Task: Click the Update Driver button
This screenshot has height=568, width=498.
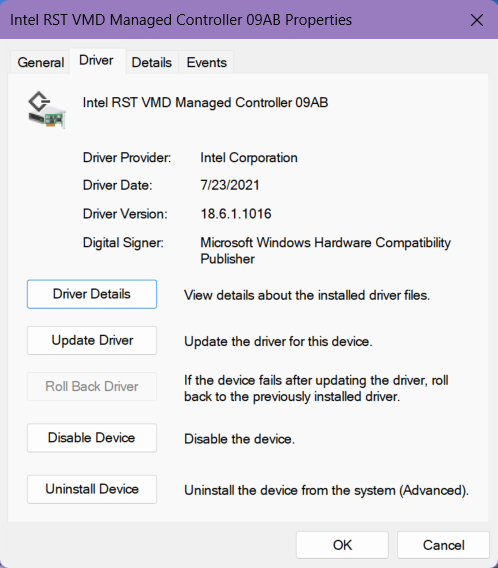Action: coord(92,341)
